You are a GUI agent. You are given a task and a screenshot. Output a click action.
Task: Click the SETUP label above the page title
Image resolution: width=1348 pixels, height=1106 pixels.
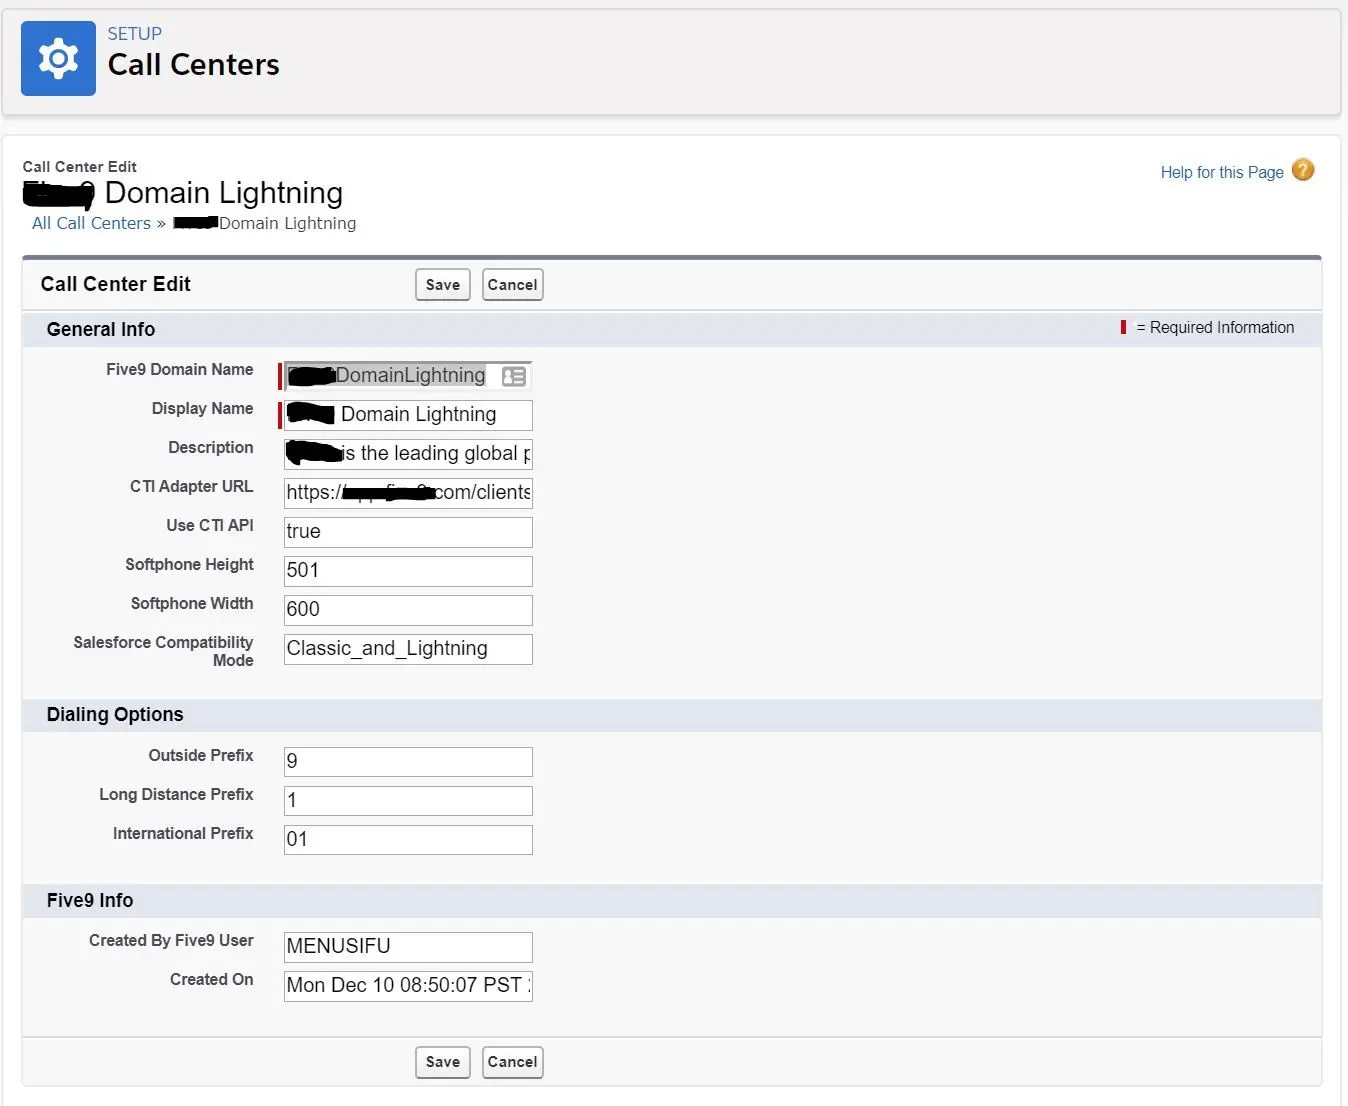[134, 33]
